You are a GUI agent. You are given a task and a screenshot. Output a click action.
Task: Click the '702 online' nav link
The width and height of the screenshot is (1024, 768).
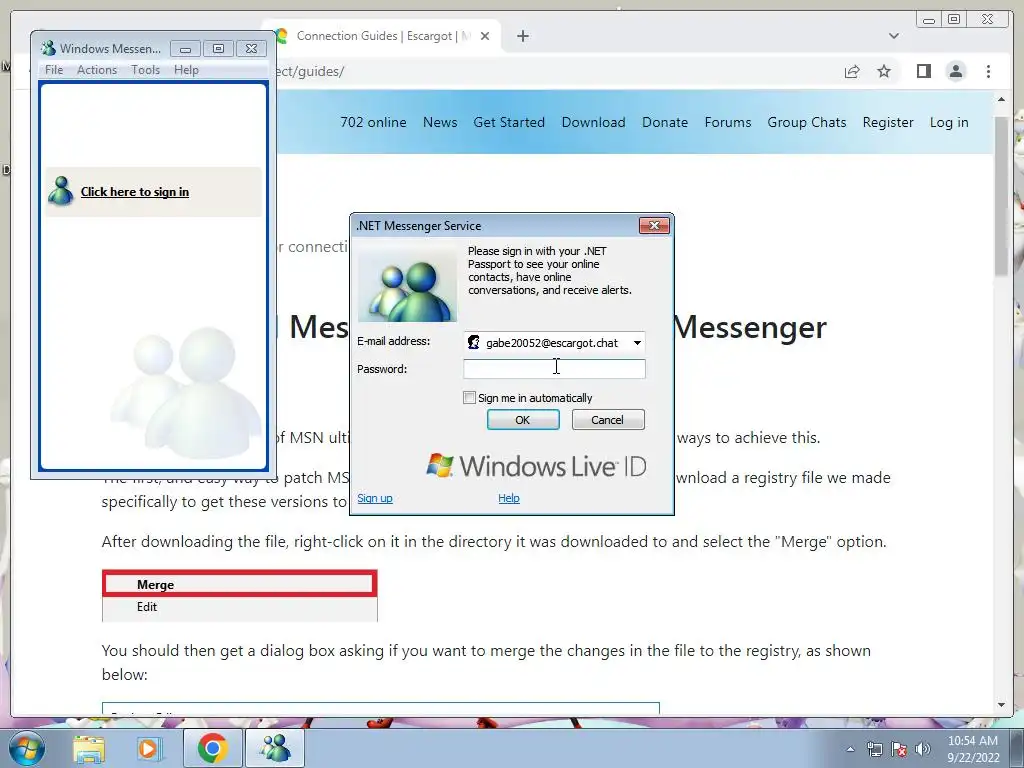(373, 122)
